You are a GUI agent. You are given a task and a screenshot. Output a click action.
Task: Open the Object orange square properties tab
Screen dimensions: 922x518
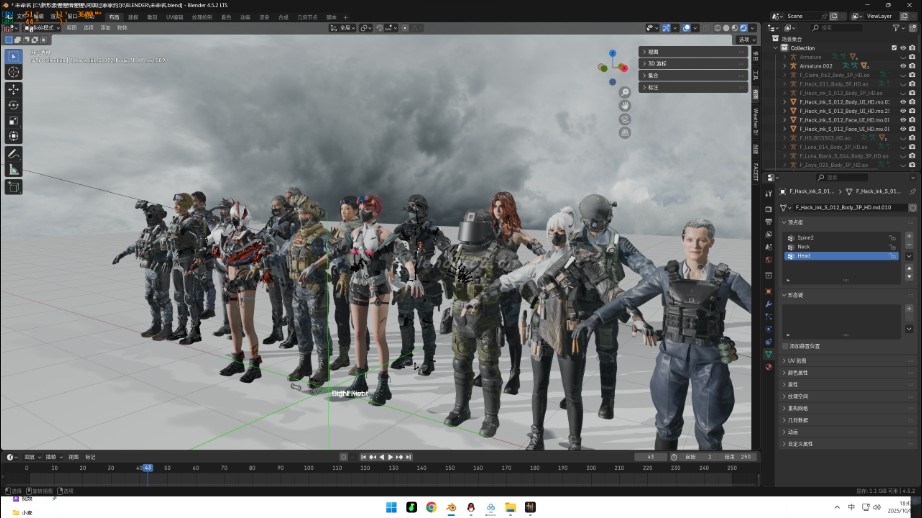click(x=769, y=292)
